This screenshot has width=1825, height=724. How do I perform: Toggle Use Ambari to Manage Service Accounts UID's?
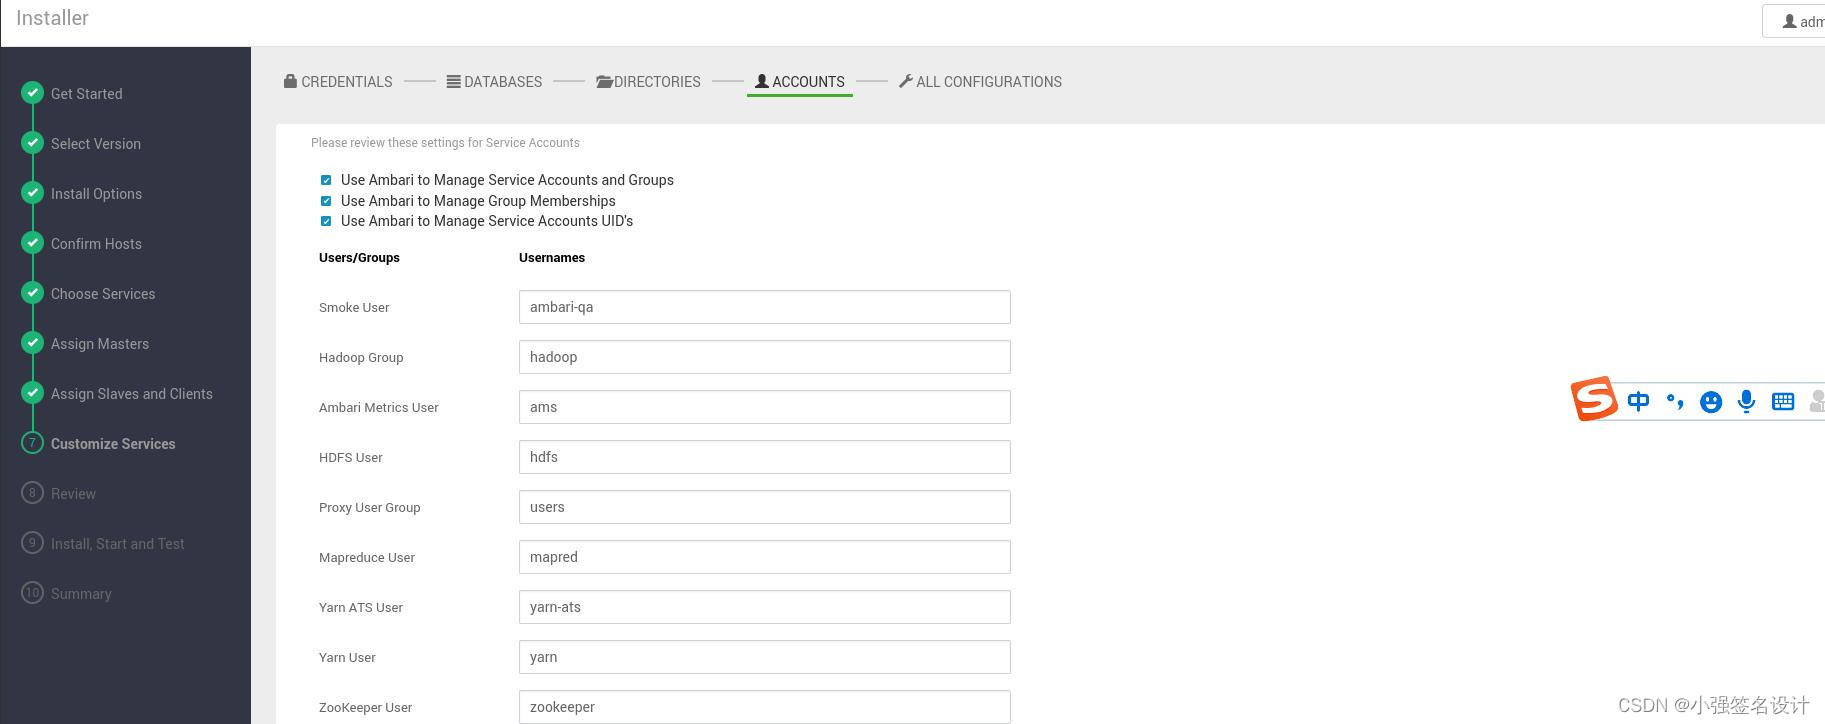click(x=325, y=221)
